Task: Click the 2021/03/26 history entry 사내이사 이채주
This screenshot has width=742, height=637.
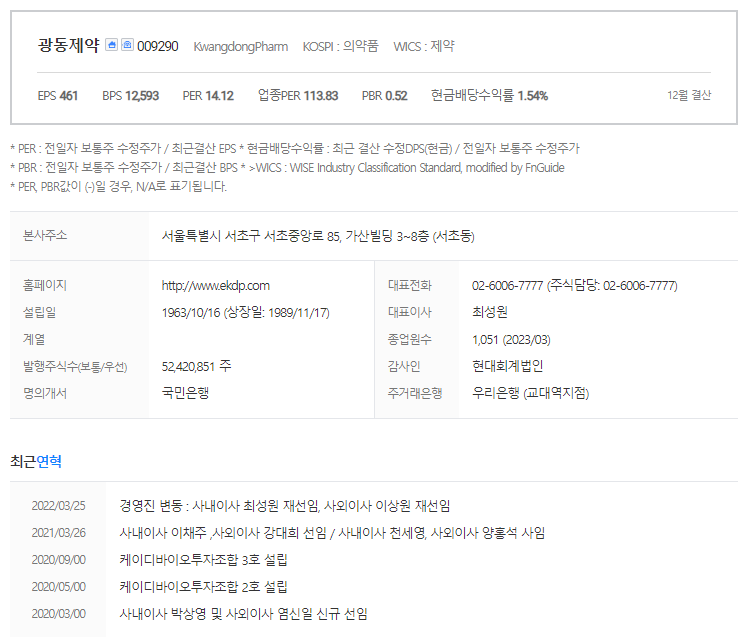Action: 332,533
